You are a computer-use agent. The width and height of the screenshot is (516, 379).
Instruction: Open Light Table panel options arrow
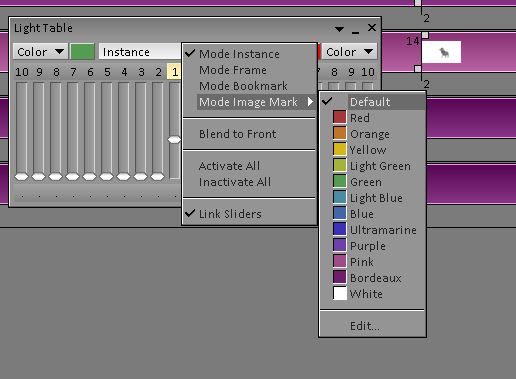point(339,29)
